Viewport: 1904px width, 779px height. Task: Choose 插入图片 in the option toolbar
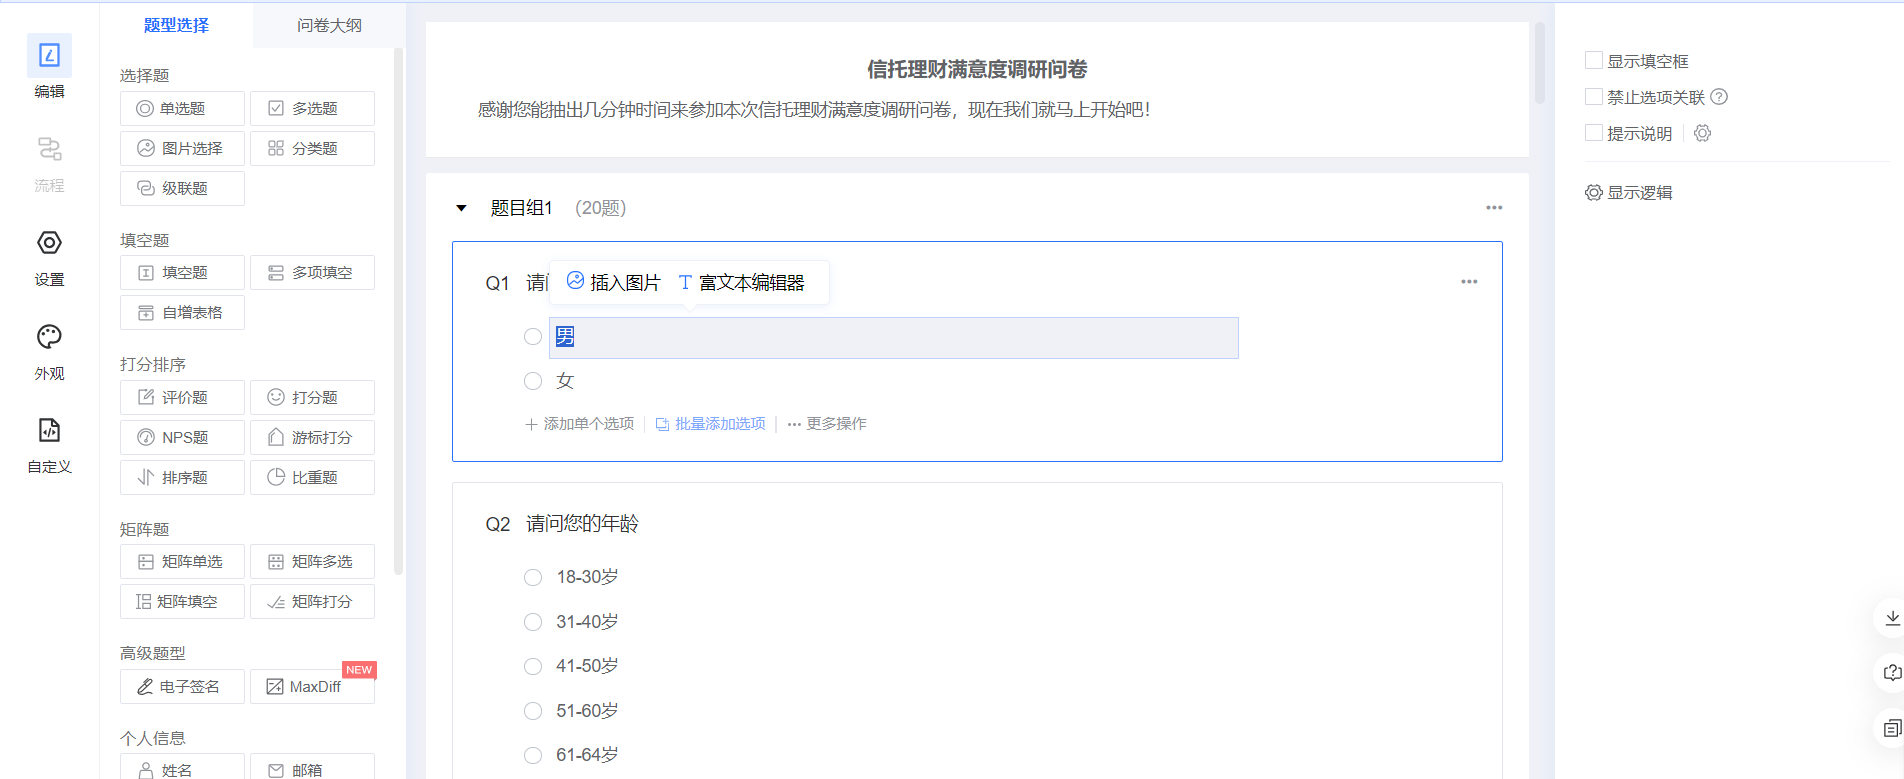coord(614,283)
